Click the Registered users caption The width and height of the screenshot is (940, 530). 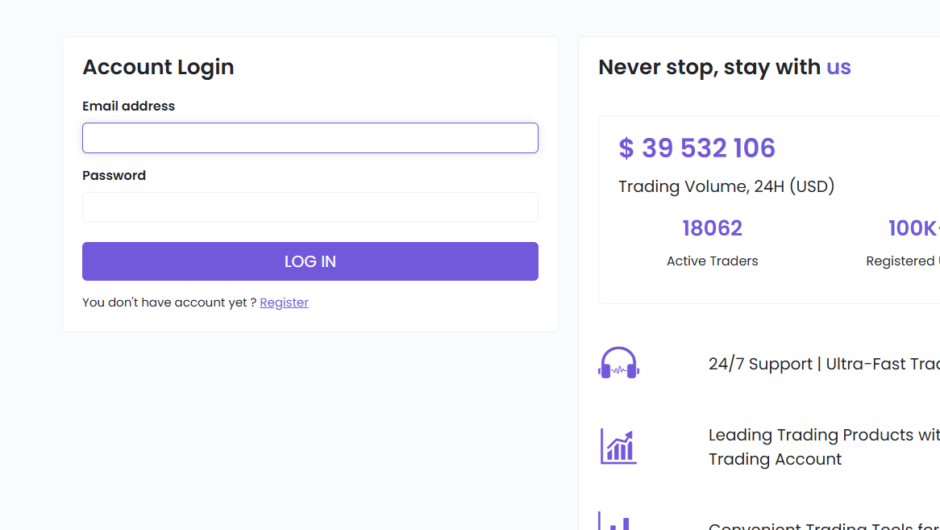click(x=902, y=261)
